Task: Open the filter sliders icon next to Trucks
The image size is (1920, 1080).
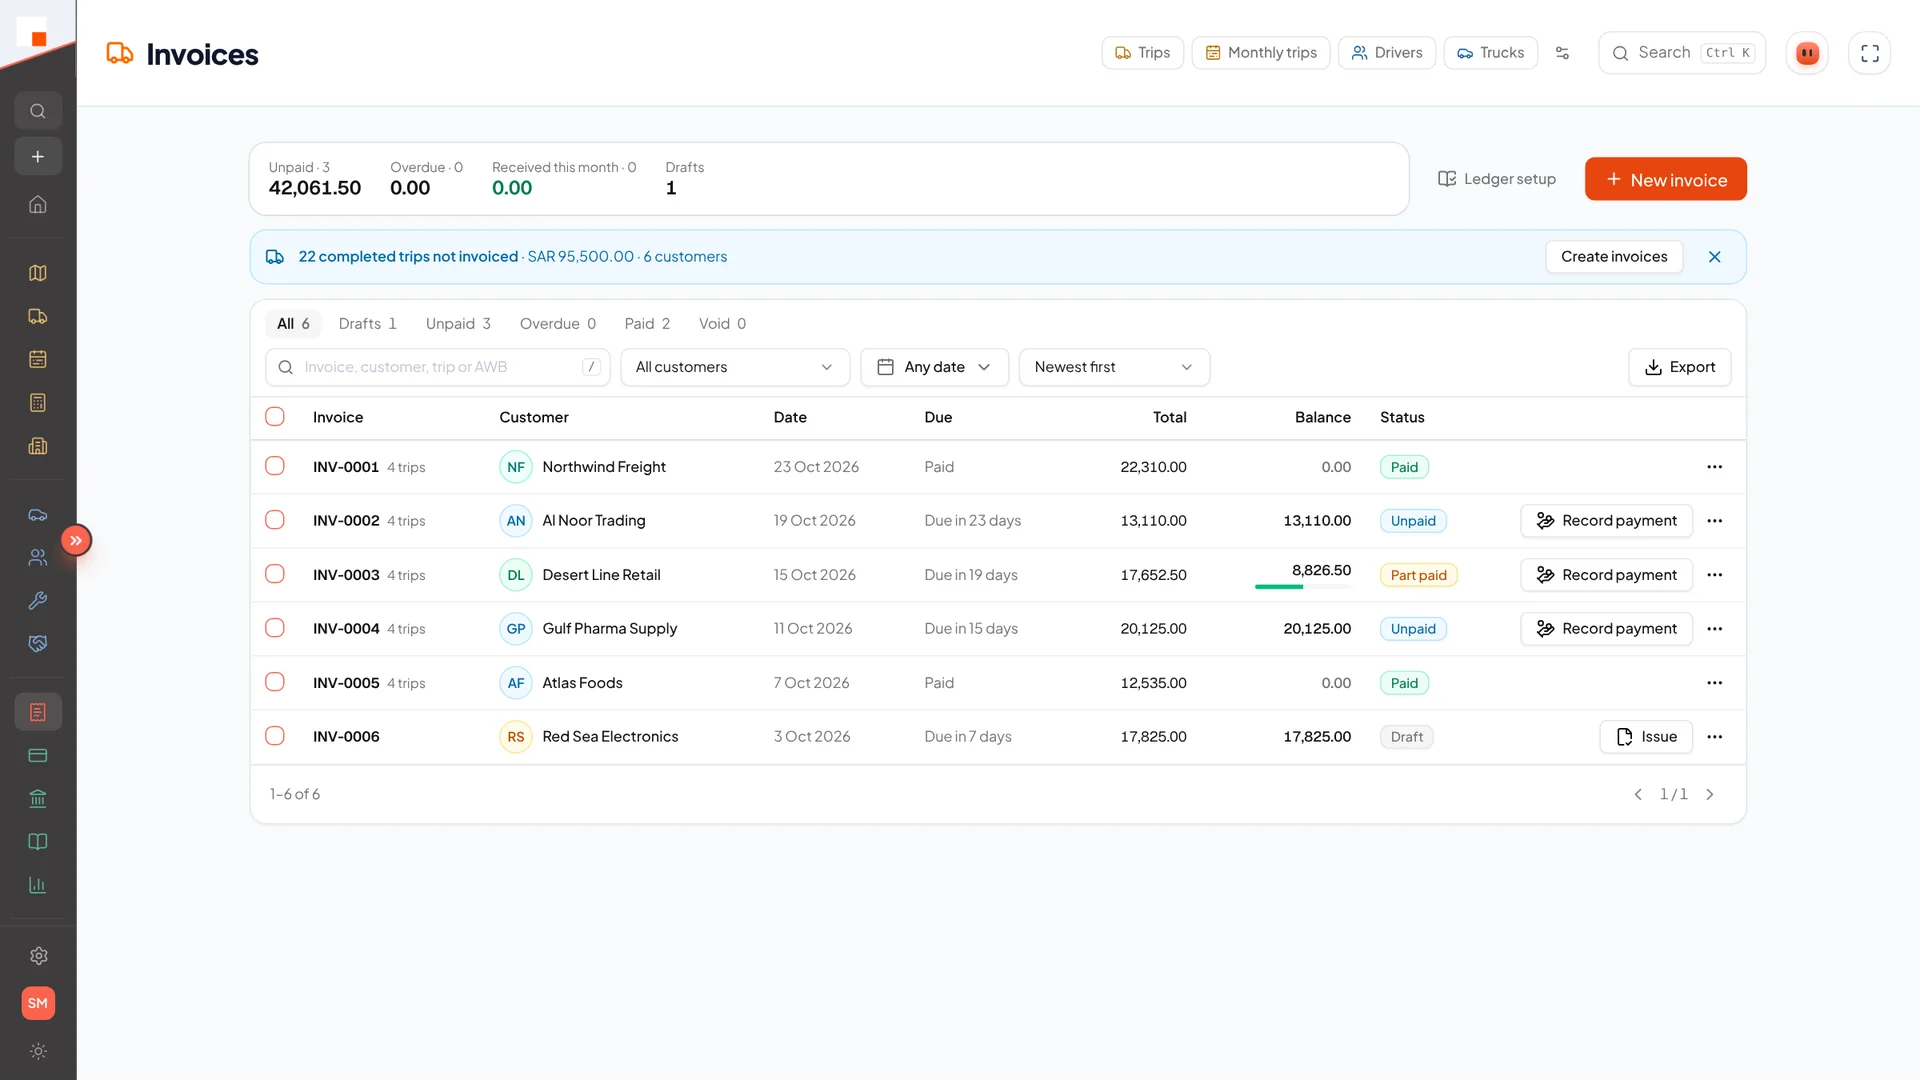Action: pos(1562,53)
